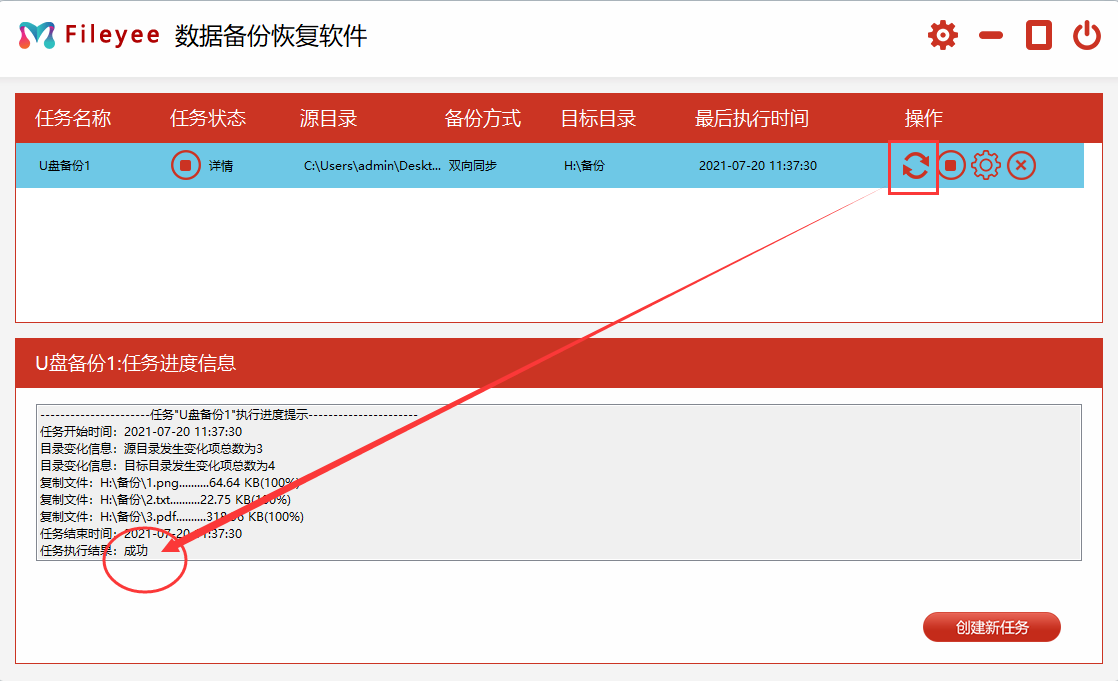Click the status icon beside 详情
Viewport: 1118px width, 681px height.
pos(185,165)
